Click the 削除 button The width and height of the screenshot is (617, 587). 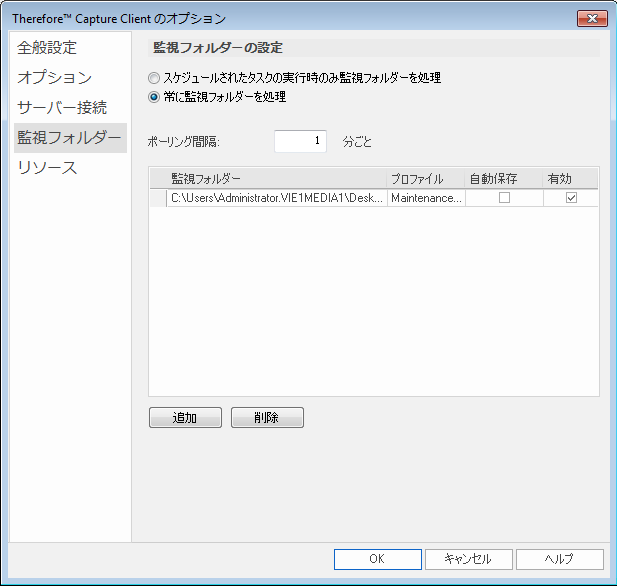point(267,417)
